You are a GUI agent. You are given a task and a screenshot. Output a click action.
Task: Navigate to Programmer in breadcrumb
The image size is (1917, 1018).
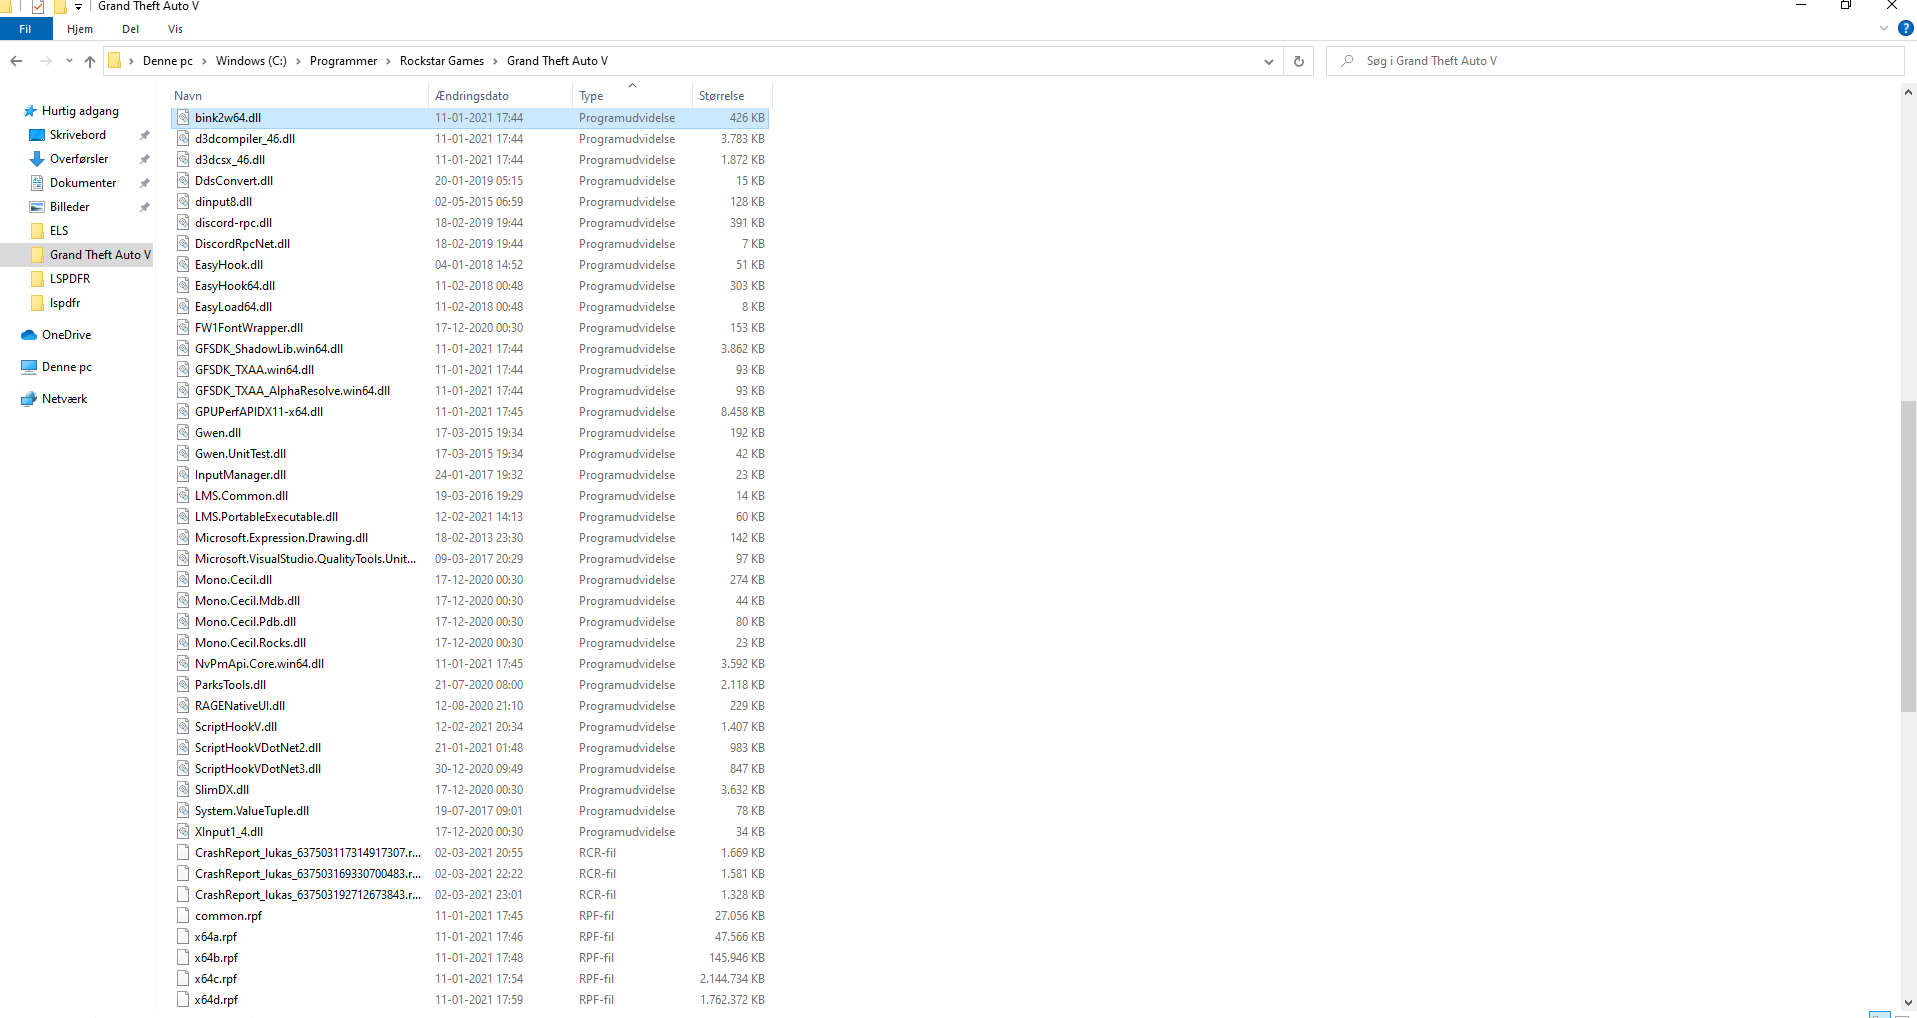[x=344, y=61]
